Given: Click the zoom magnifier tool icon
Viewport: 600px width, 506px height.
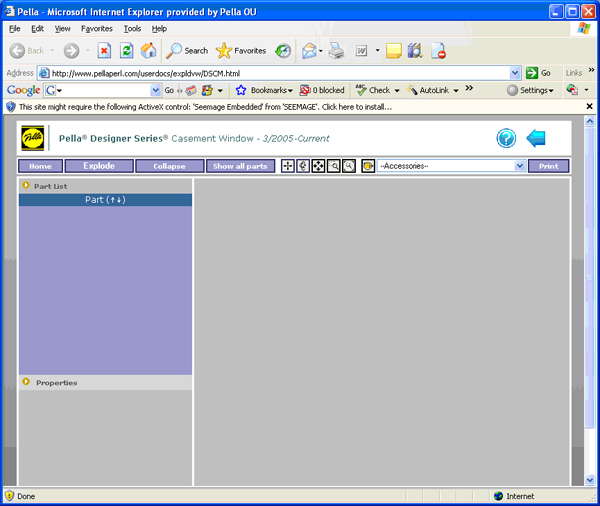Looking at the screenshot, I should [349, 166].
